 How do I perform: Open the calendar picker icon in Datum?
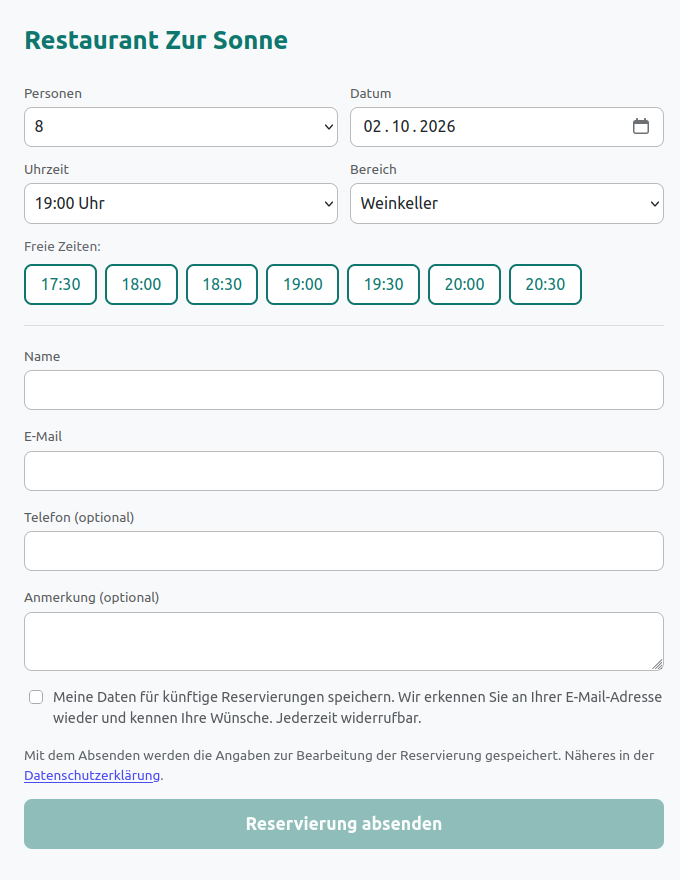point(641,126)
